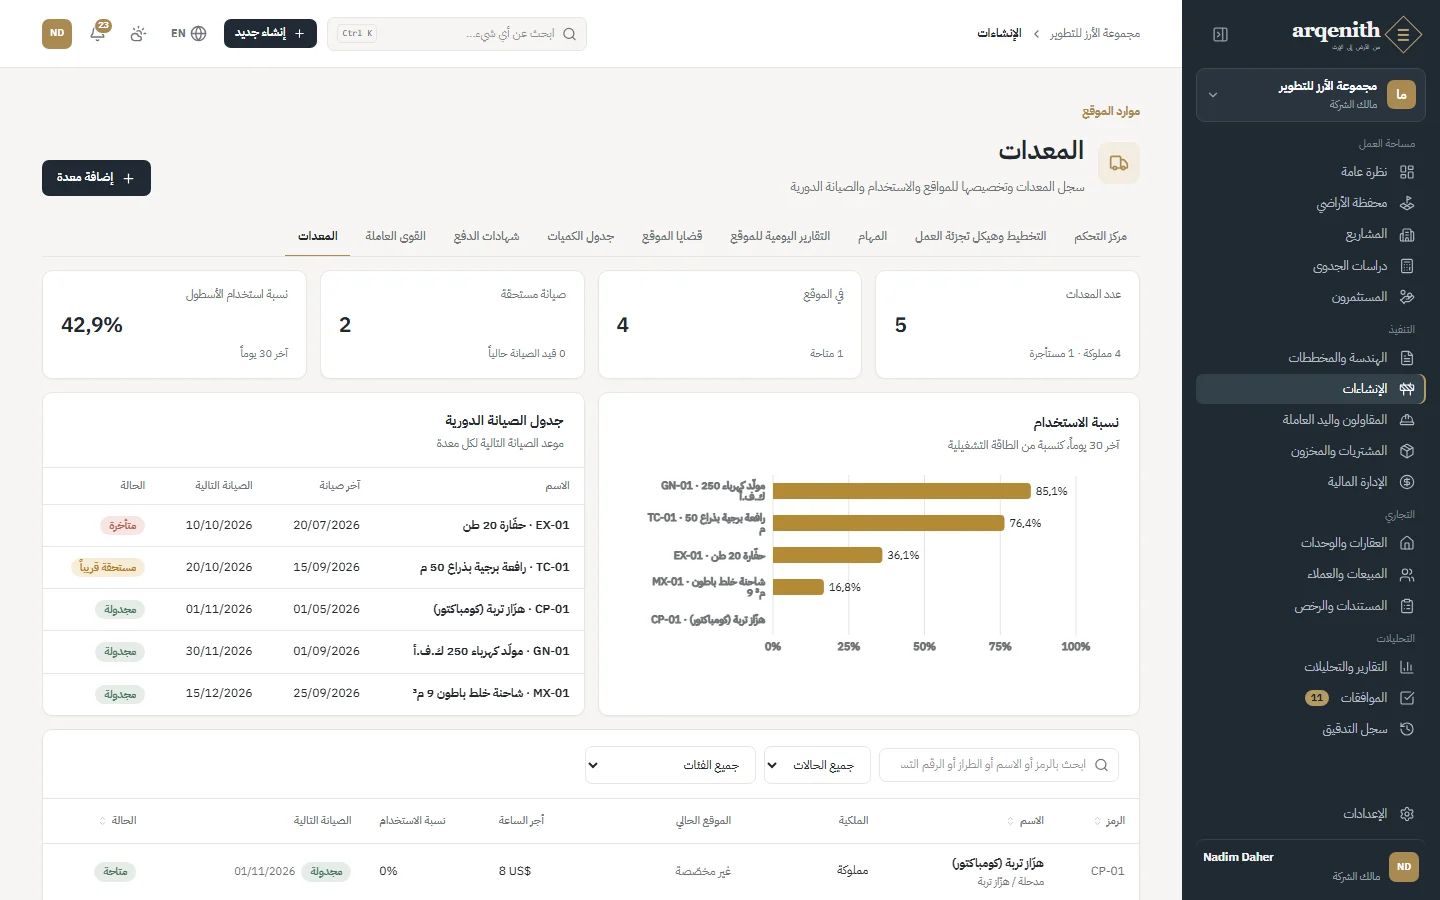Switch to the المهام tab
The width and height of the screenshot is (1440, 900).
872,237
